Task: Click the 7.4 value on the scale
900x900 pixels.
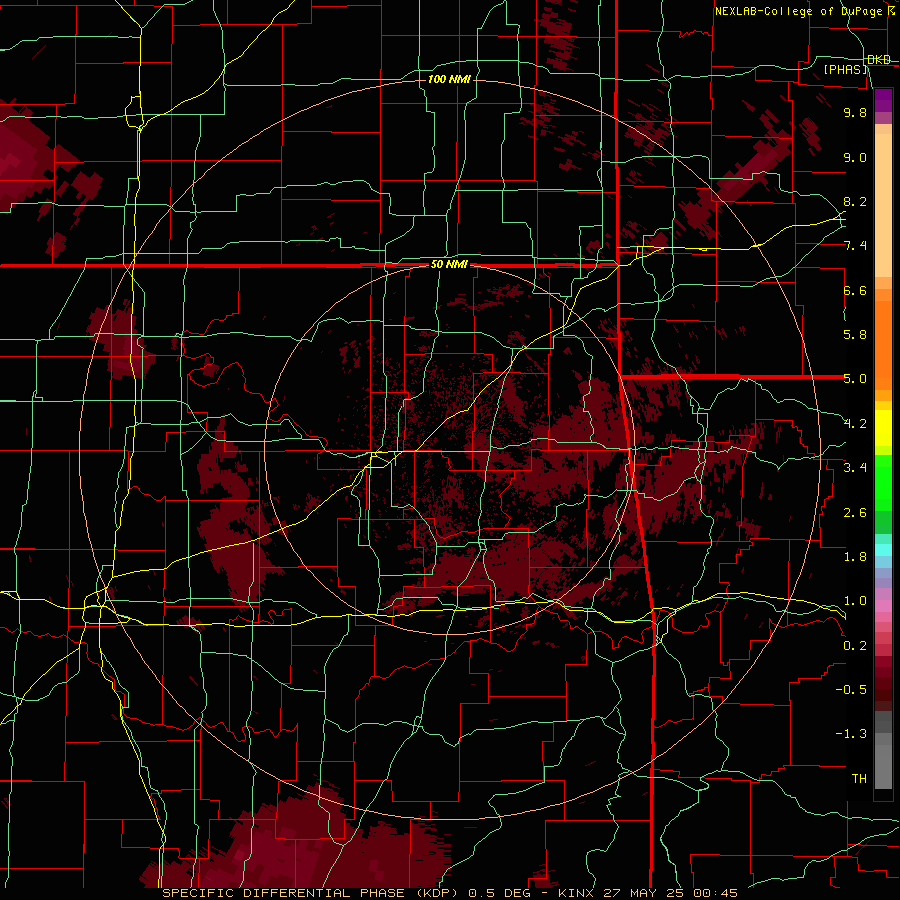Action: click(x=855, y=246)
